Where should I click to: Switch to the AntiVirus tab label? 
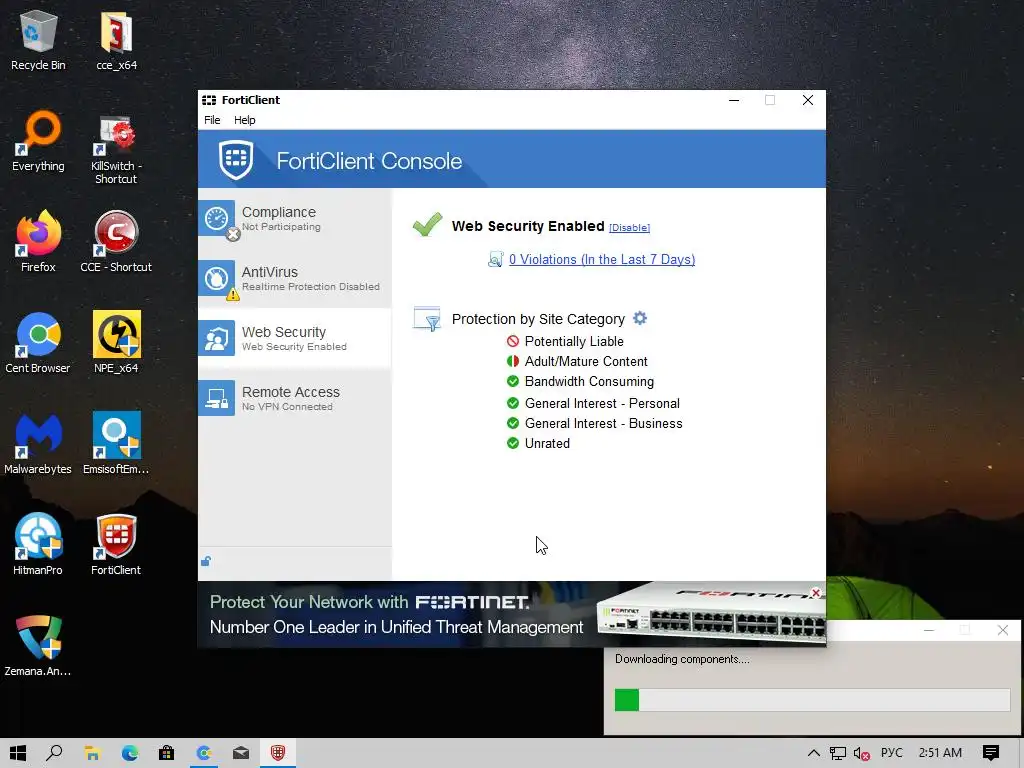point(270,272)
